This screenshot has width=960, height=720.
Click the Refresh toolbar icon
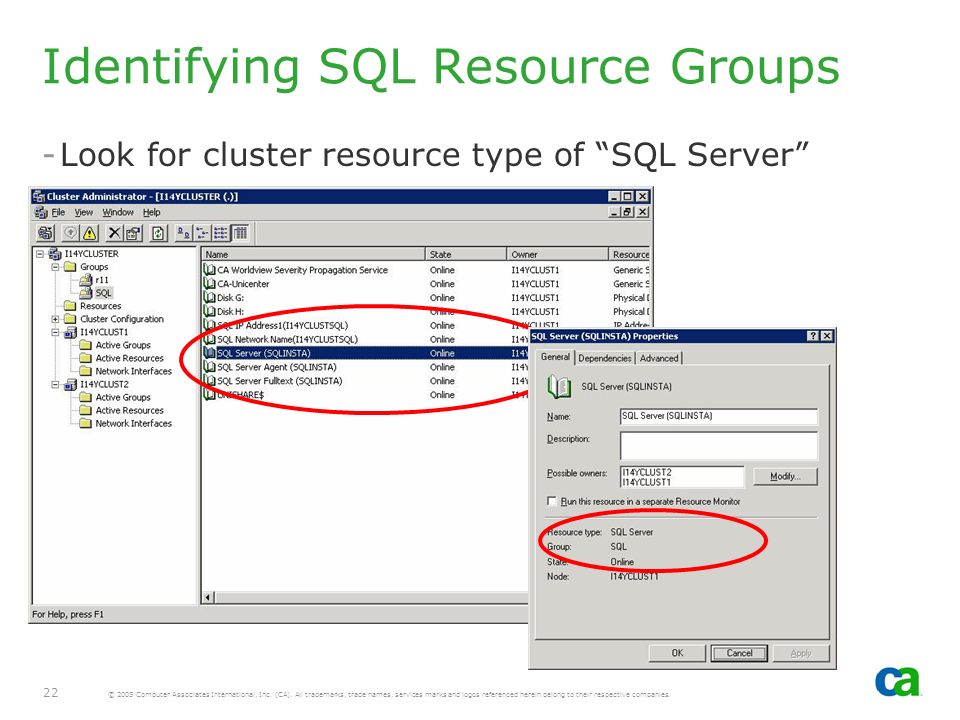[x=159, y=233]
